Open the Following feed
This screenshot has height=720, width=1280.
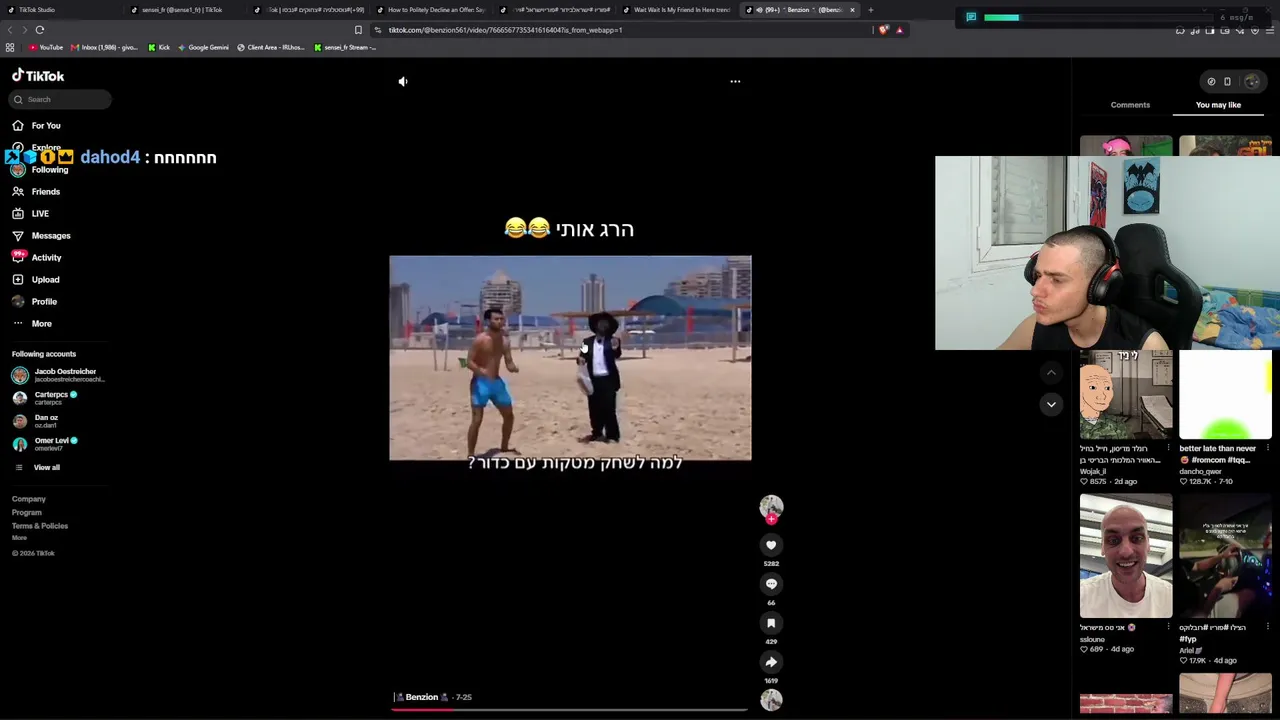click(x=49, y=170)
